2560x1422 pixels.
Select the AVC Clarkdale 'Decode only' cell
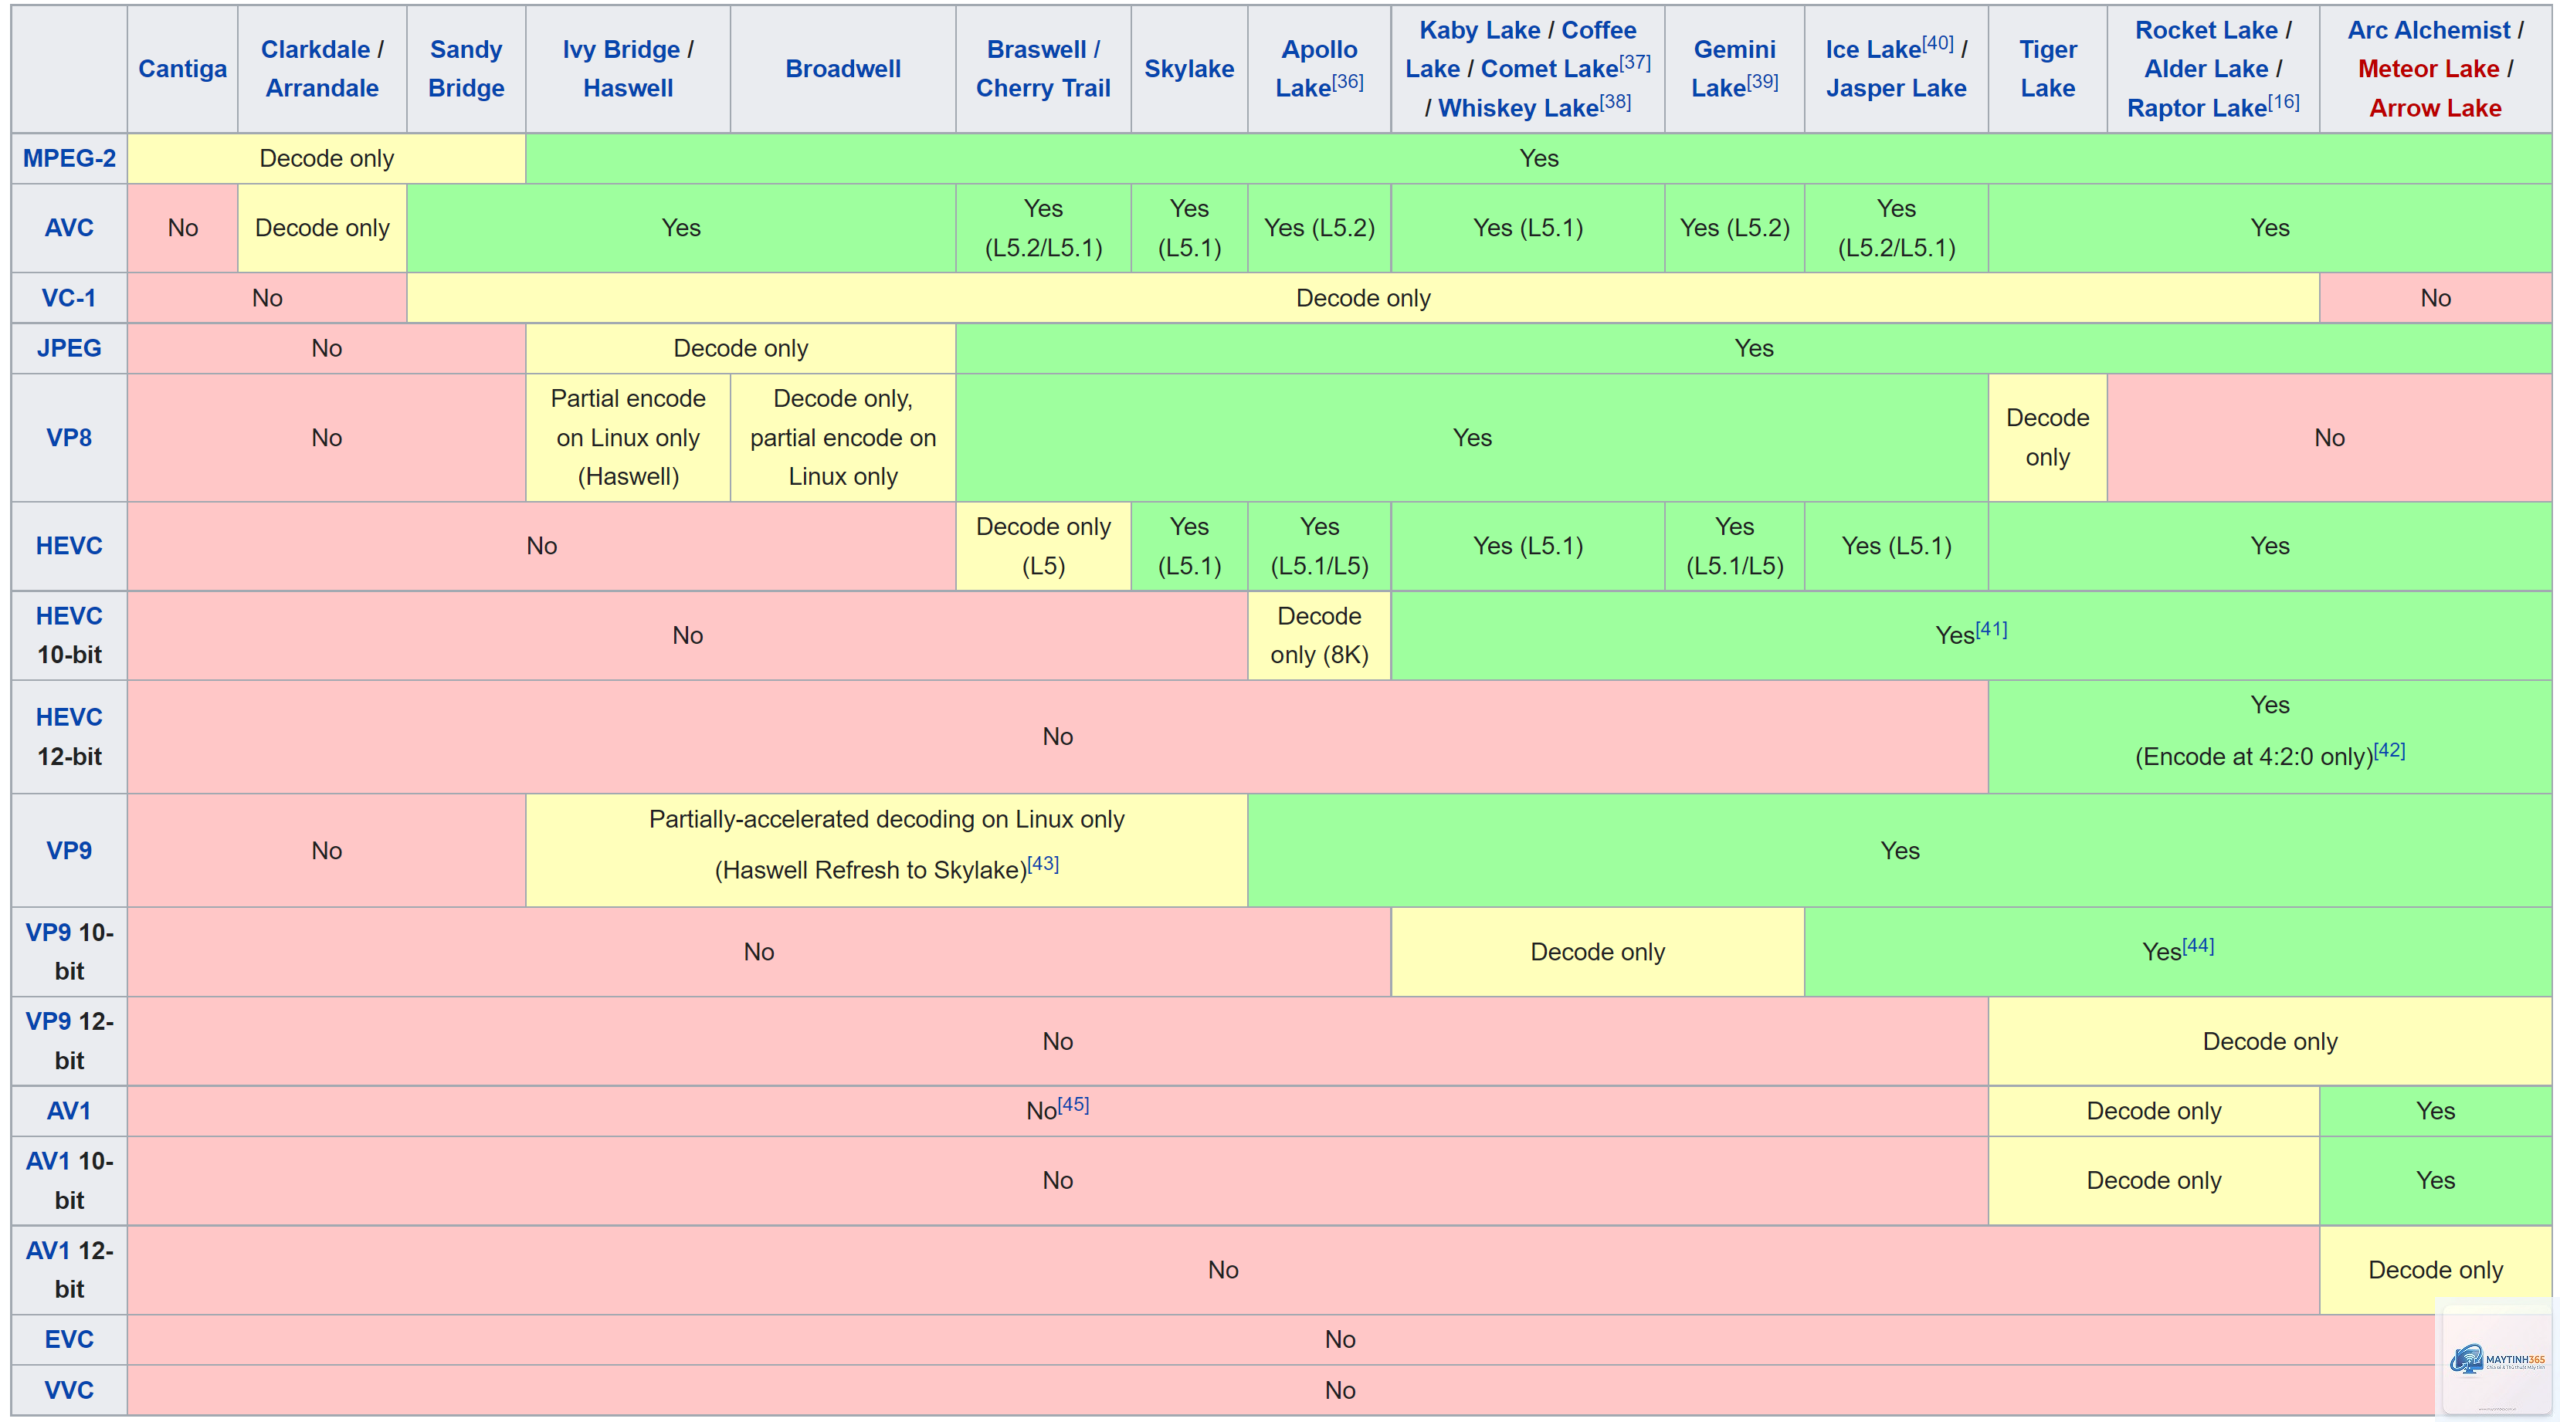(x=322, y=228)
